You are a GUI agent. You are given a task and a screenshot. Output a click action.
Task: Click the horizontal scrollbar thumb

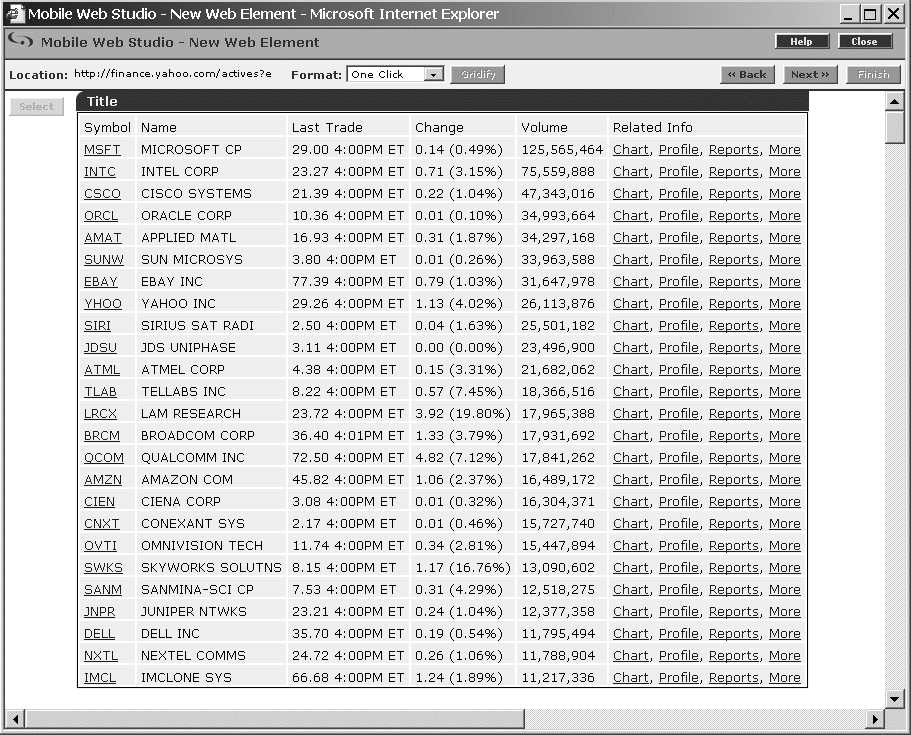click(x=275, y=719)
